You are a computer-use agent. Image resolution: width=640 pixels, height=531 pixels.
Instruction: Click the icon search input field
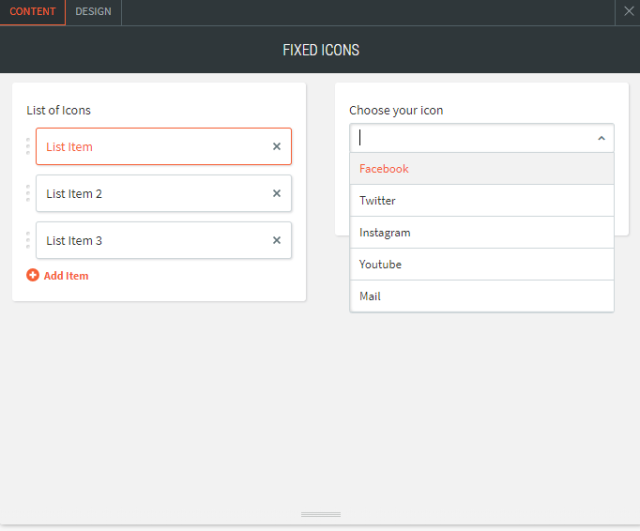pos(470,138)
